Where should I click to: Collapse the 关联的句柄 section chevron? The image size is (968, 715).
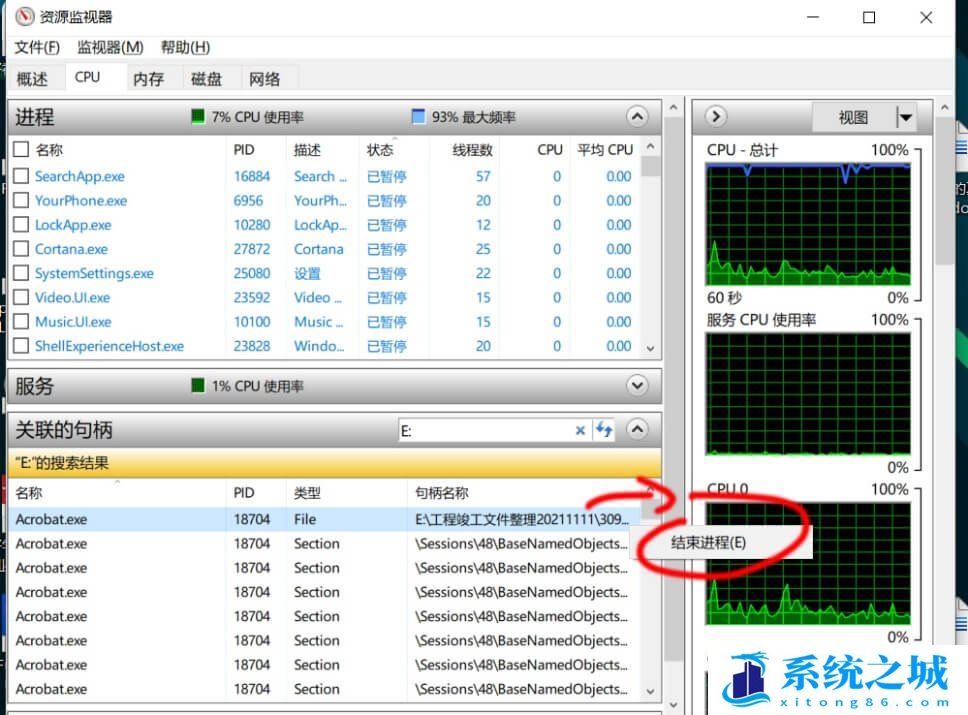pyautogui.click(x=637, y=430)
